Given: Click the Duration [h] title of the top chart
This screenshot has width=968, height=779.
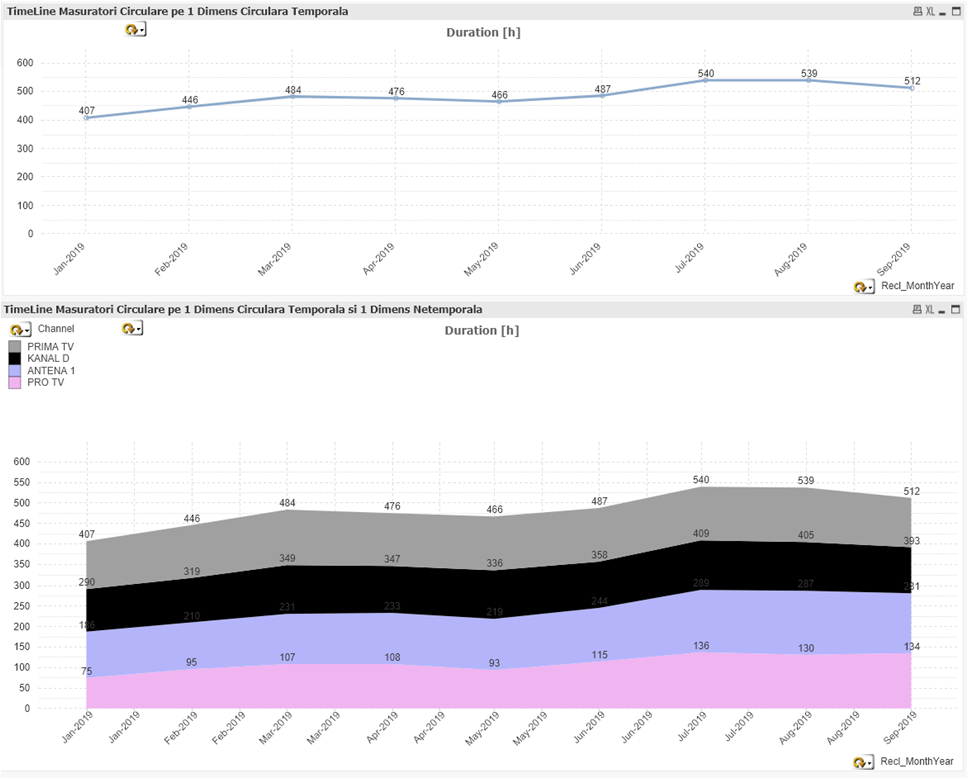Looking at the screenshot, I should [x=483, y=33].
